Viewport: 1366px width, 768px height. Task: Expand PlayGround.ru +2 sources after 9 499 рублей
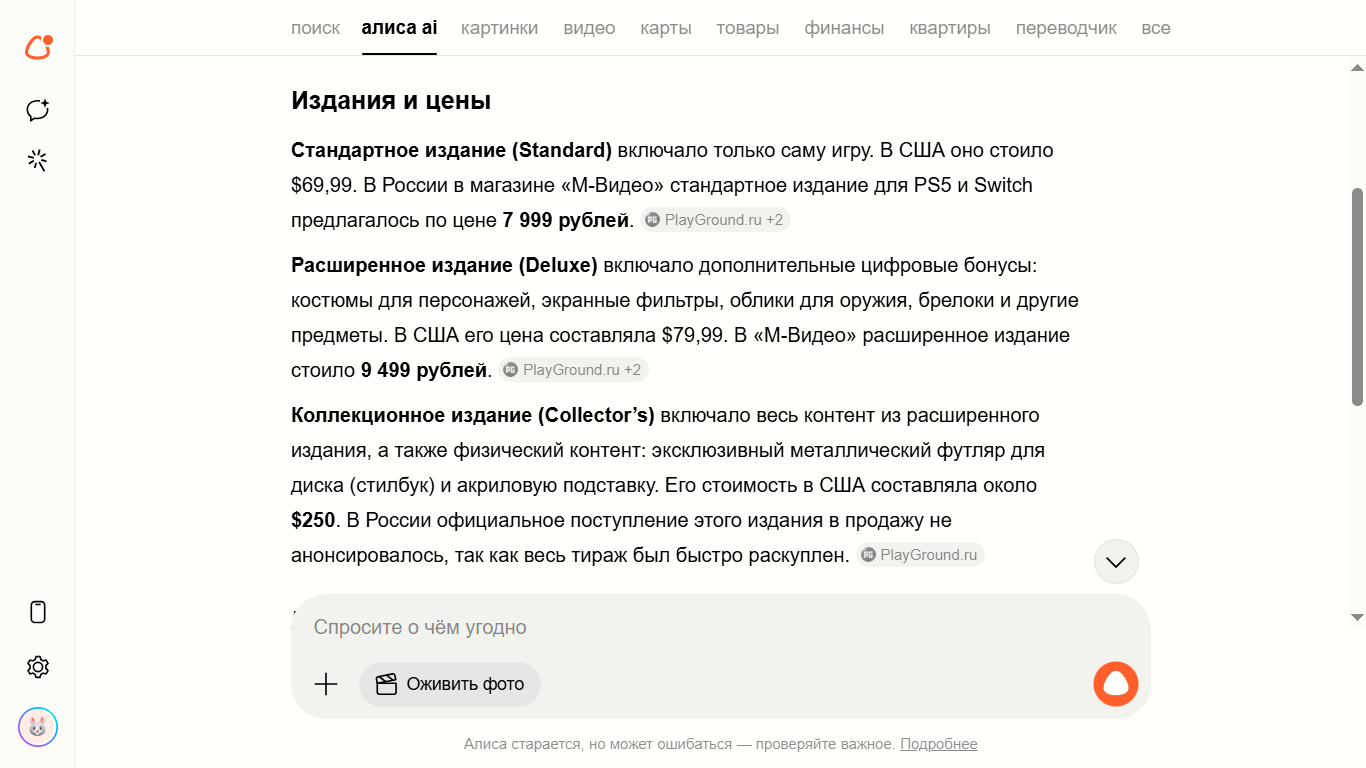coord(573,370)
